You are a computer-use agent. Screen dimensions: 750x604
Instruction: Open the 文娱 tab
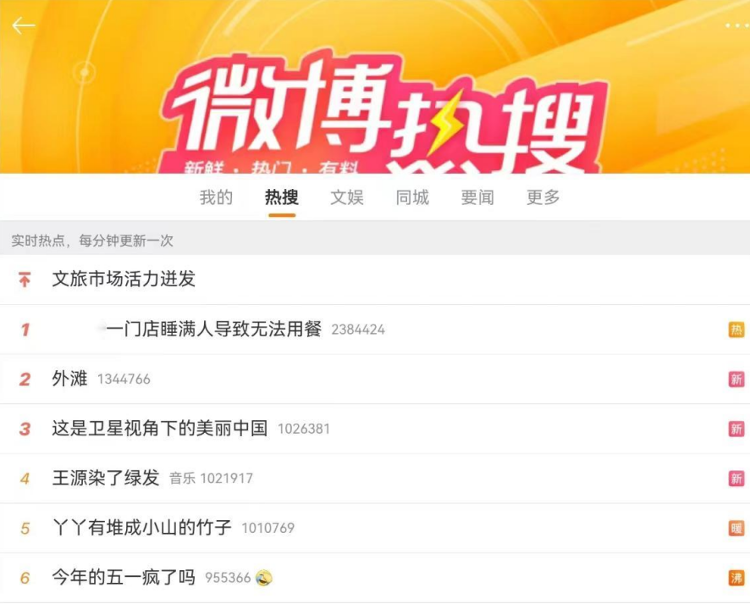(x=347, y=198)
